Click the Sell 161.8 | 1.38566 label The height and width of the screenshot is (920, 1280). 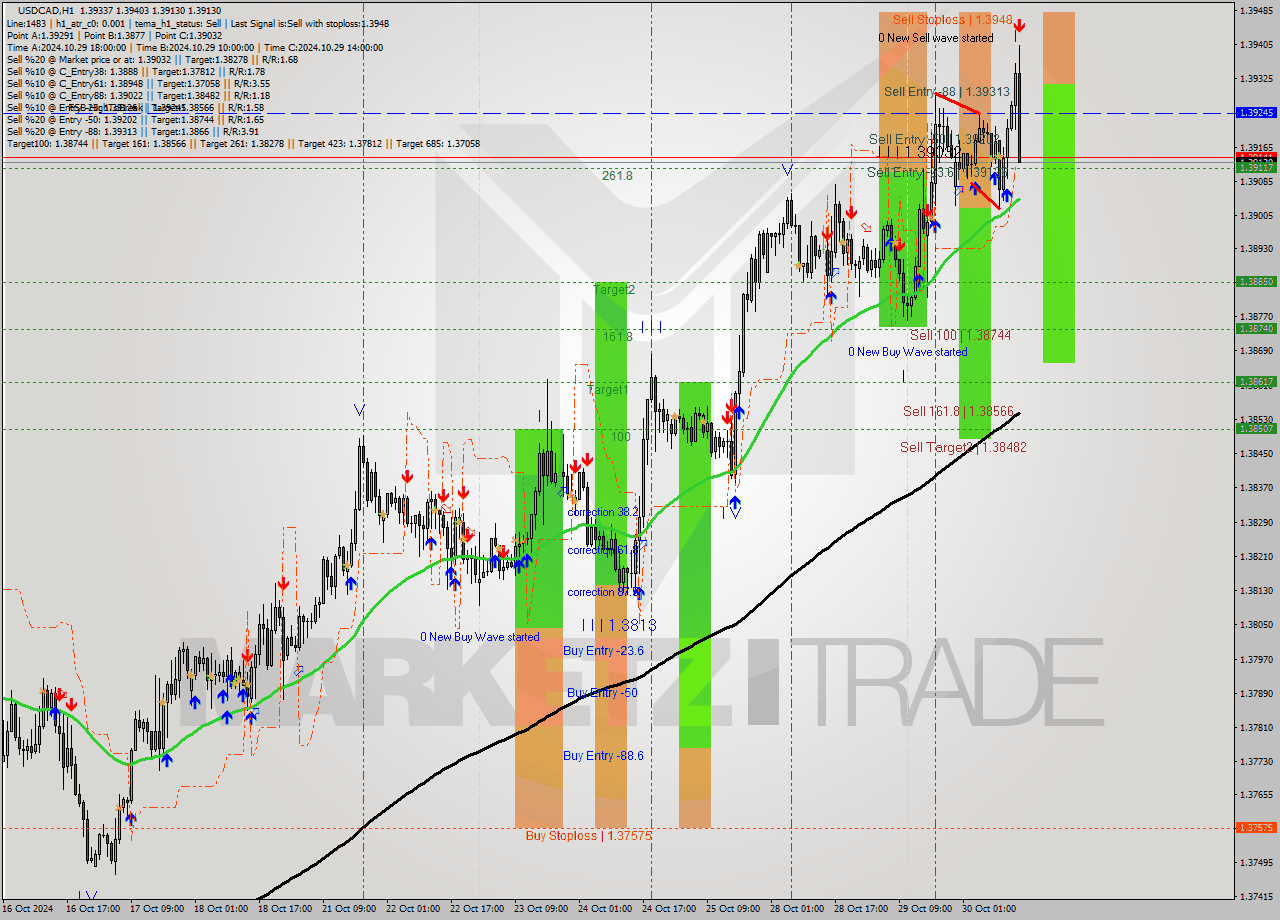[x=958, y=411]
